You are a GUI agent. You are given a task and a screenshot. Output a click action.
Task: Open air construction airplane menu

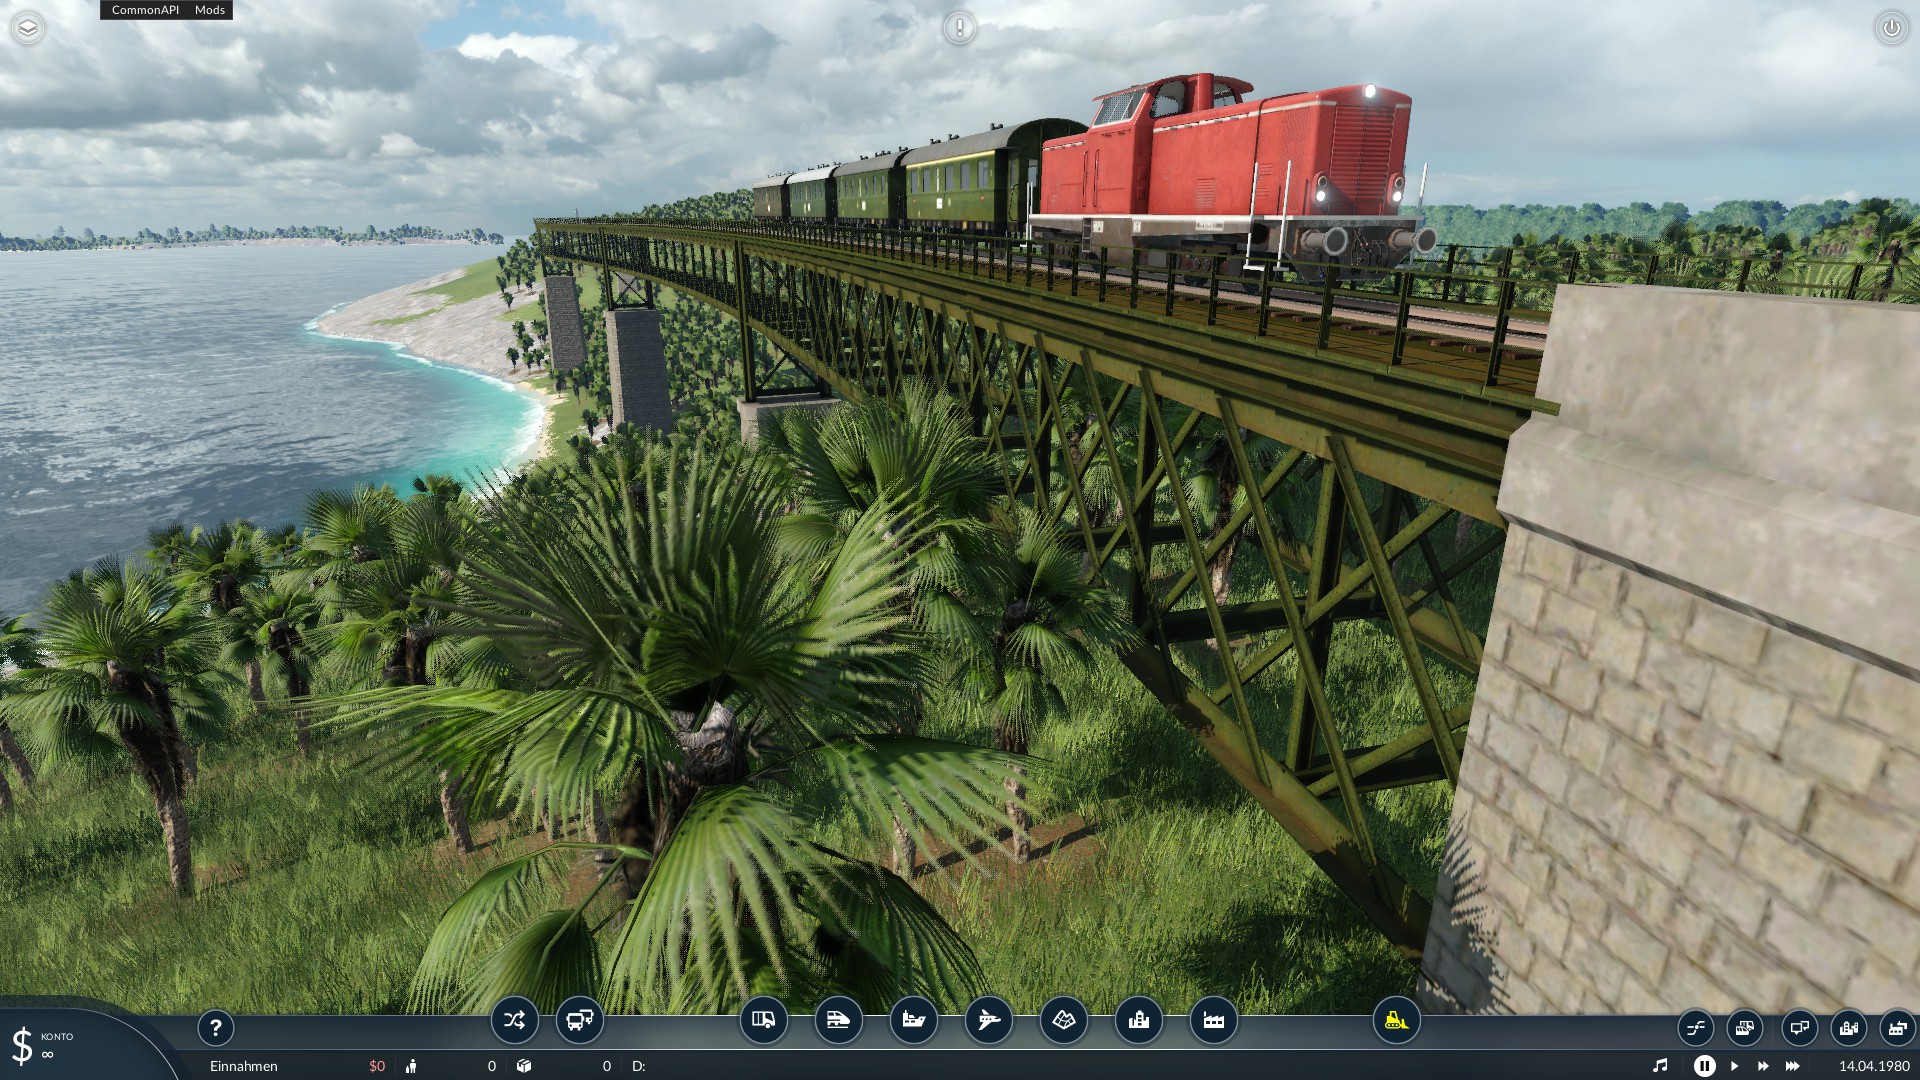pos(988,1021)
